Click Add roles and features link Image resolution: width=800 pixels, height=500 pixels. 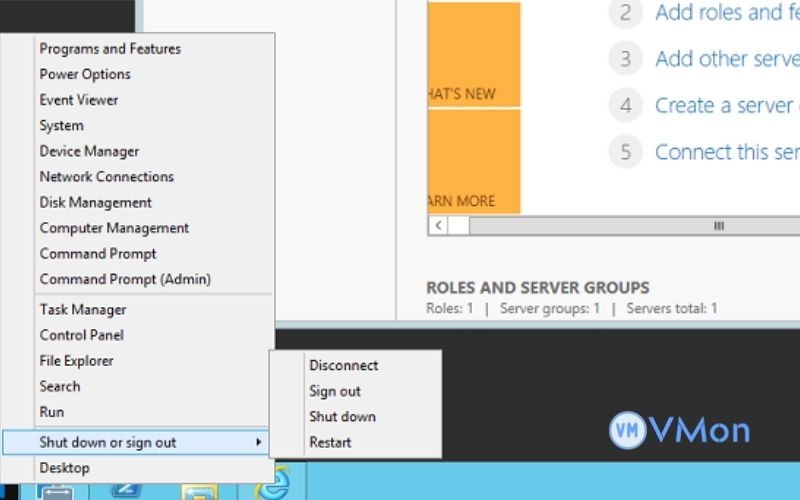tap(728, 12)
